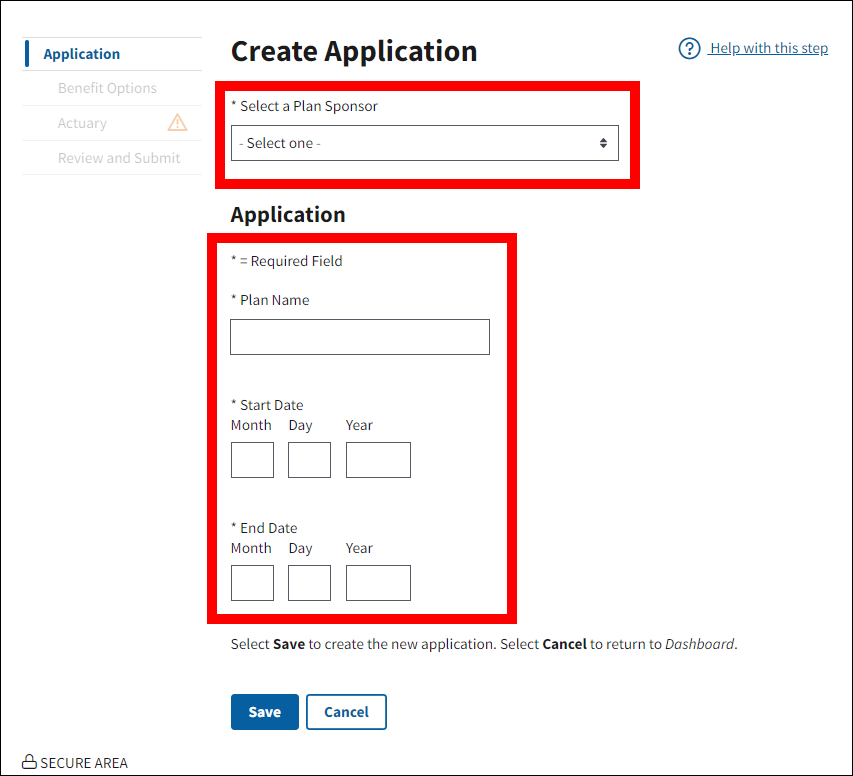Viewport: 853px width, 776px height.
Task: Navigate to the Review and Submit step
Action: click(x=119, y=158)
